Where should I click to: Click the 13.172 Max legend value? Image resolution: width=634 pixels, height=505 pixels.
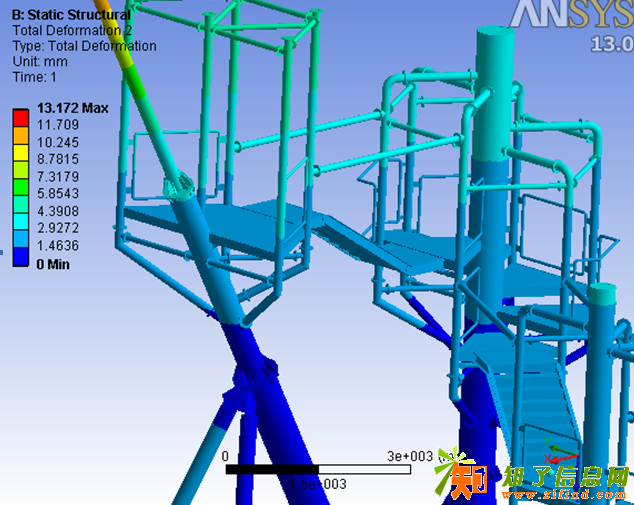point(71,108)
